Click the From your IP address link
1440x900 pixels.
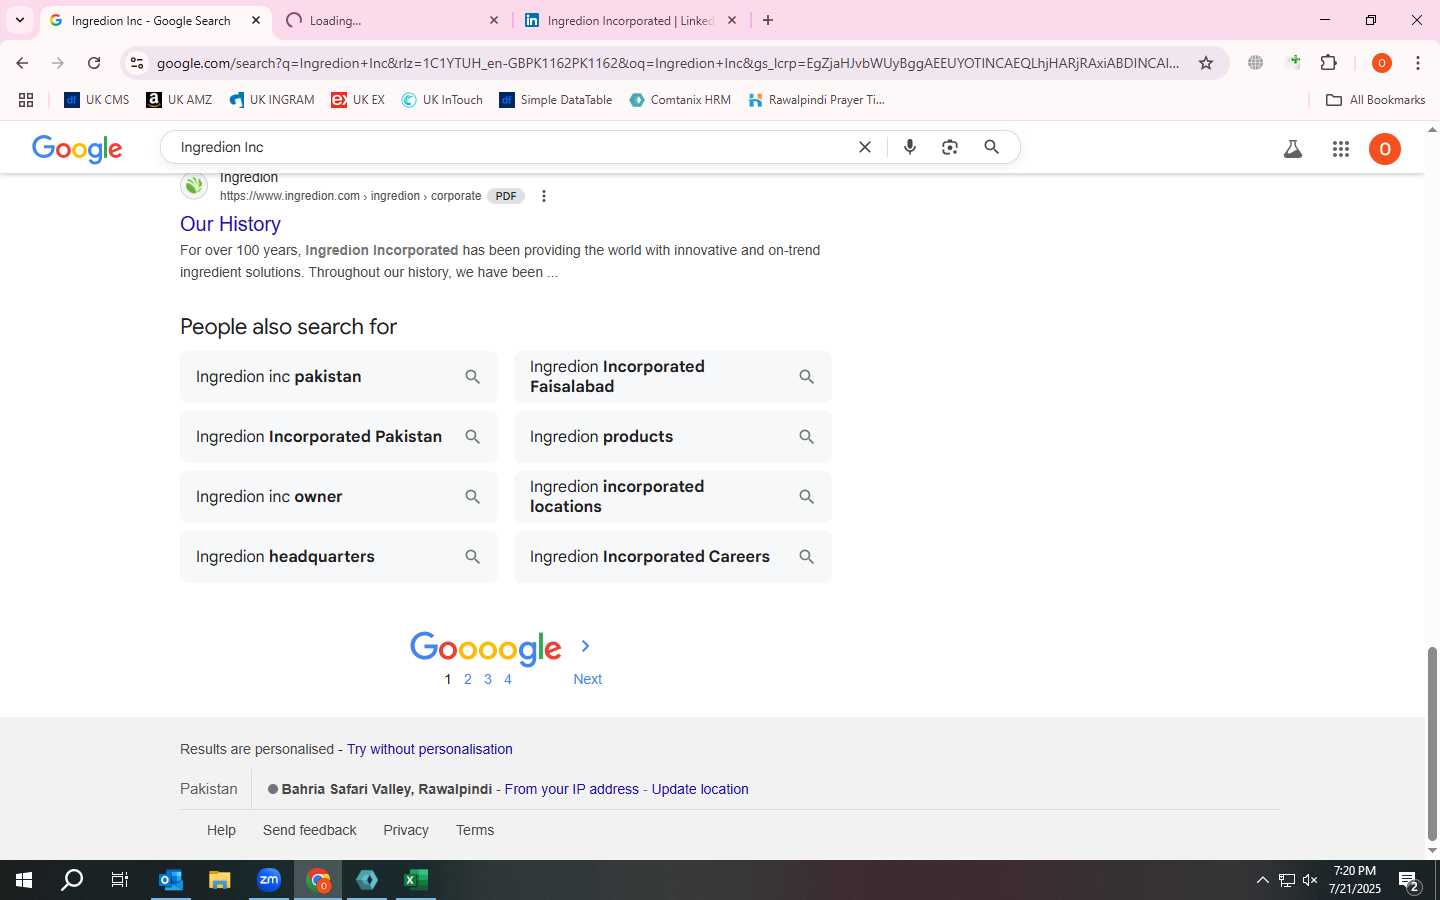pos(571,789)
